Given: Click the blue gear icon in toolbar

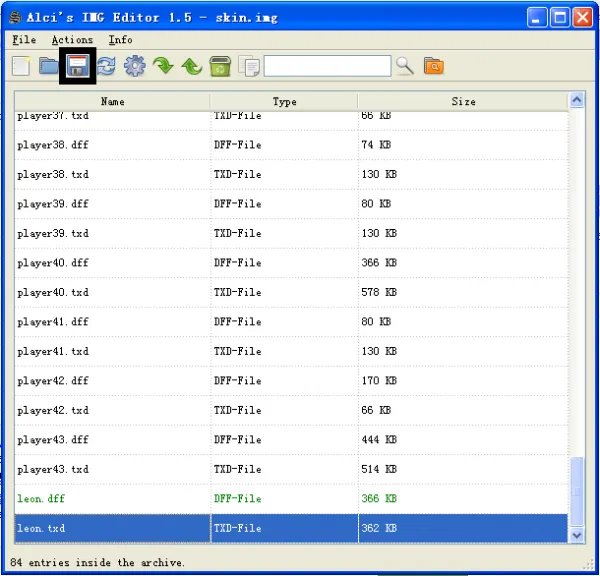Looking at the screenshot, I should point(134,66).
